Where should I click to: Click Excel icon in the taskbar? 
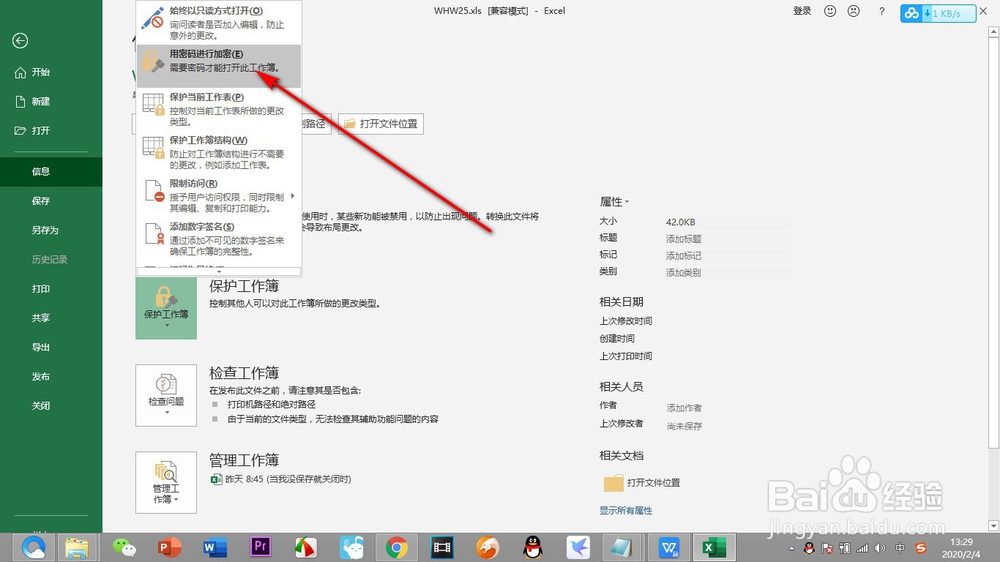tap(714, 547)
